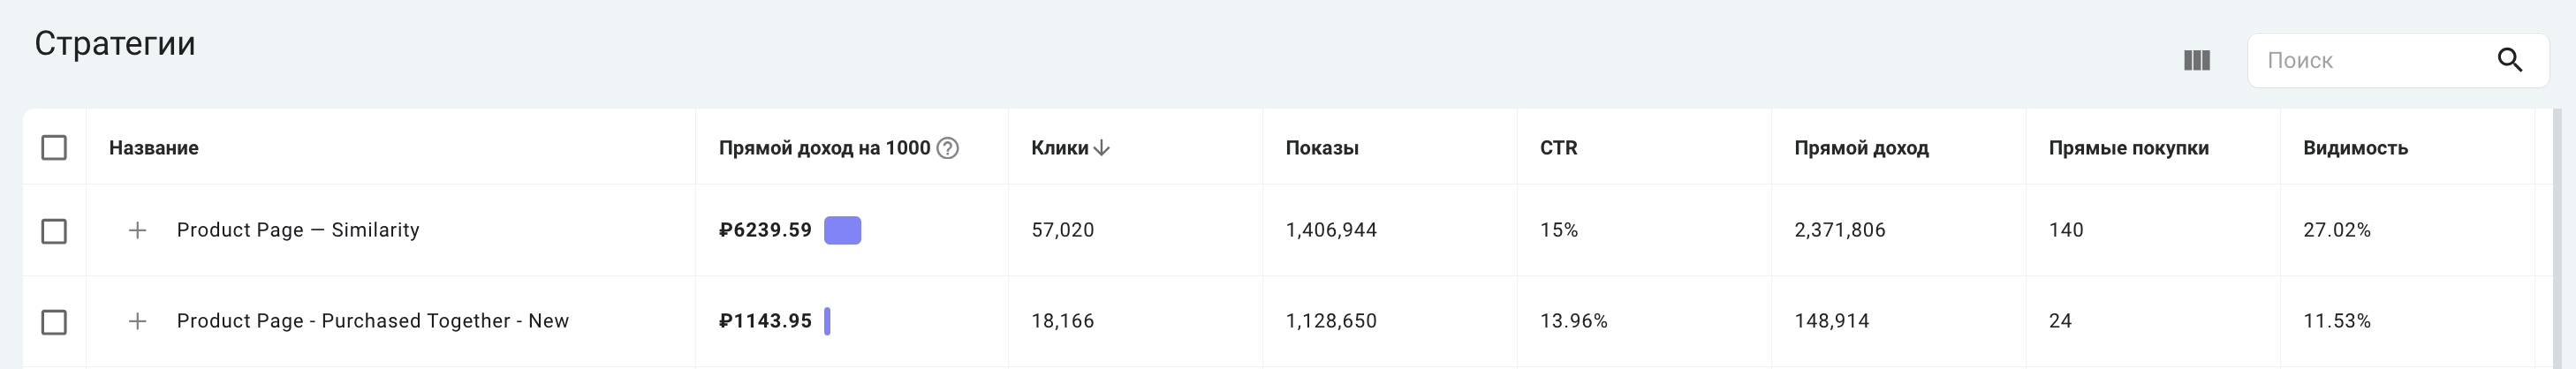Screen dimensions: 2576x369
Task: Click the help icon beside Прямой доход на 1000
Action: [948, 148]
